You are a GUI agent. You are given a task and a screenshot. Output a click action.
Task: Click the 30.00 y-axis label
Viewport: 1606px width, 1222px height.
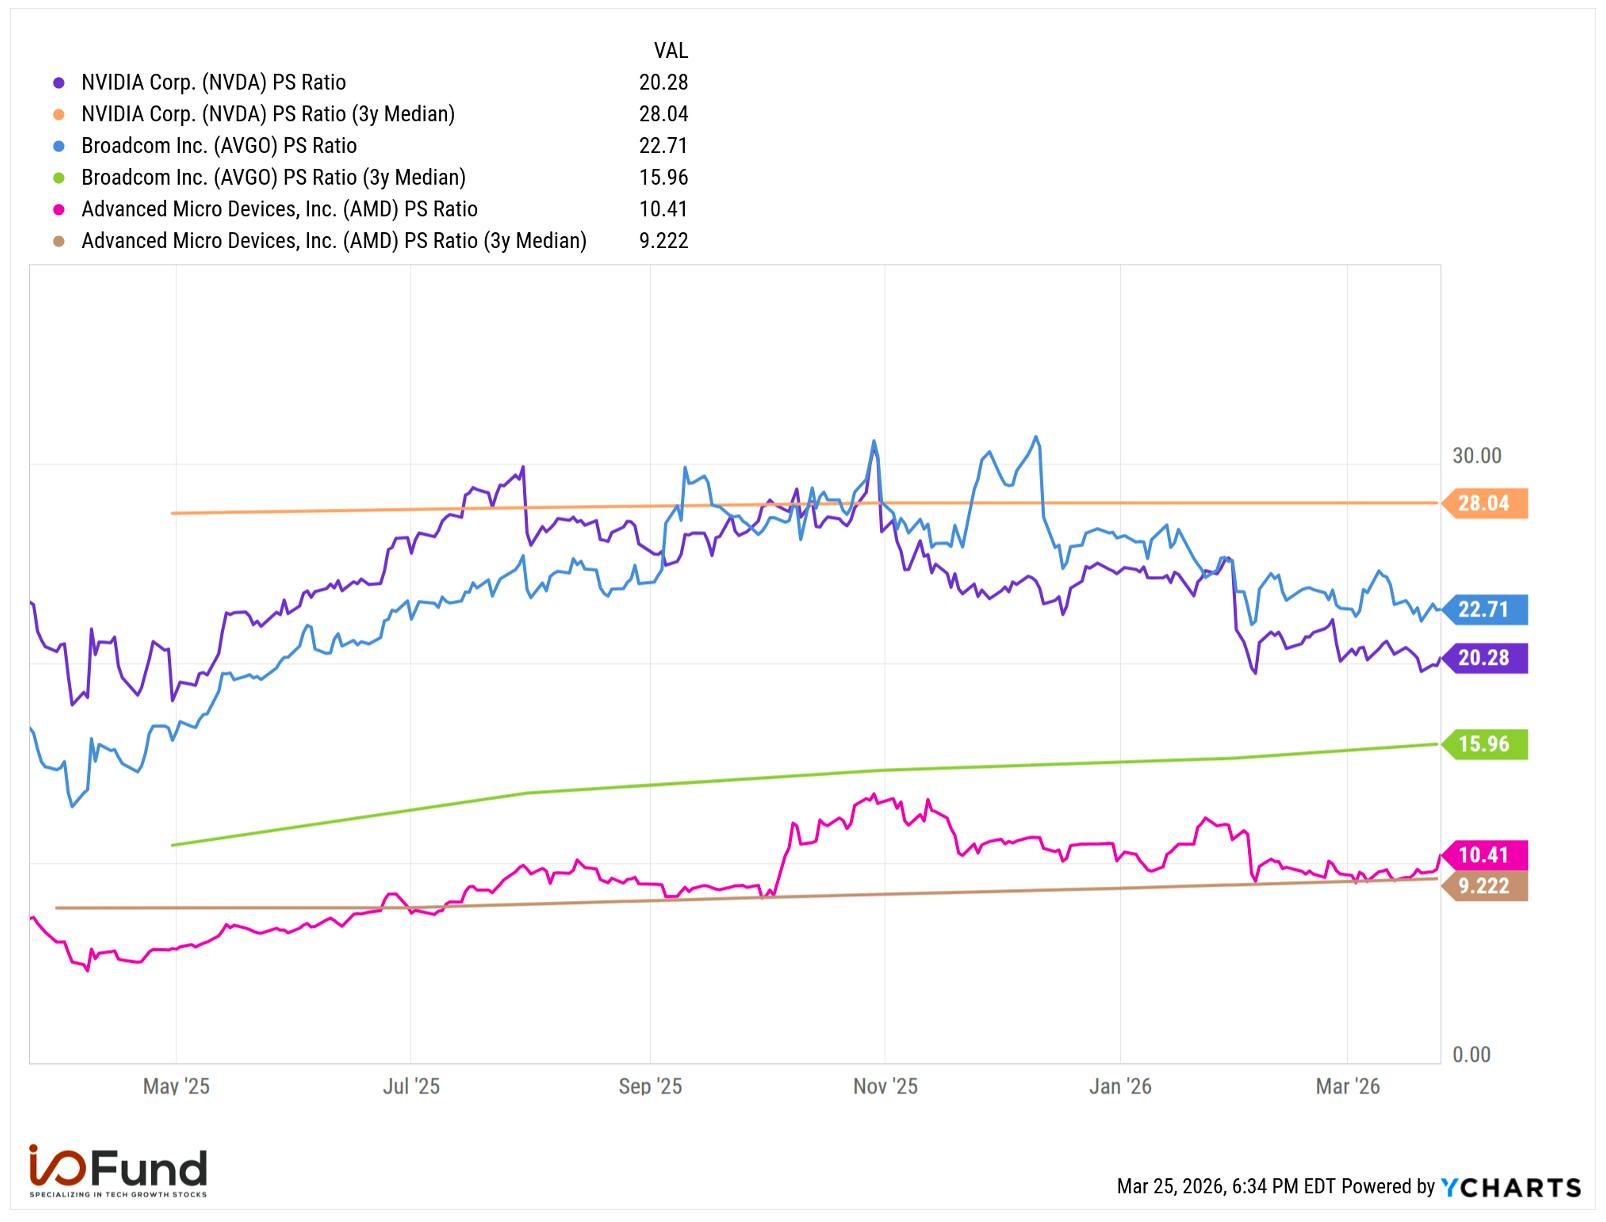click(x=1477, y=456)
